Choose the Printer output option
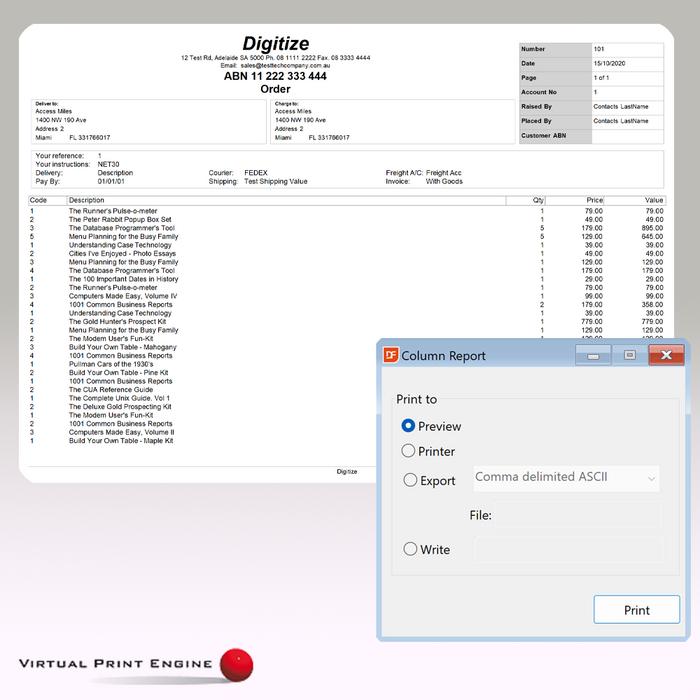Image resolution: width=700 pixels, height=700 pixels. [410, 451]
